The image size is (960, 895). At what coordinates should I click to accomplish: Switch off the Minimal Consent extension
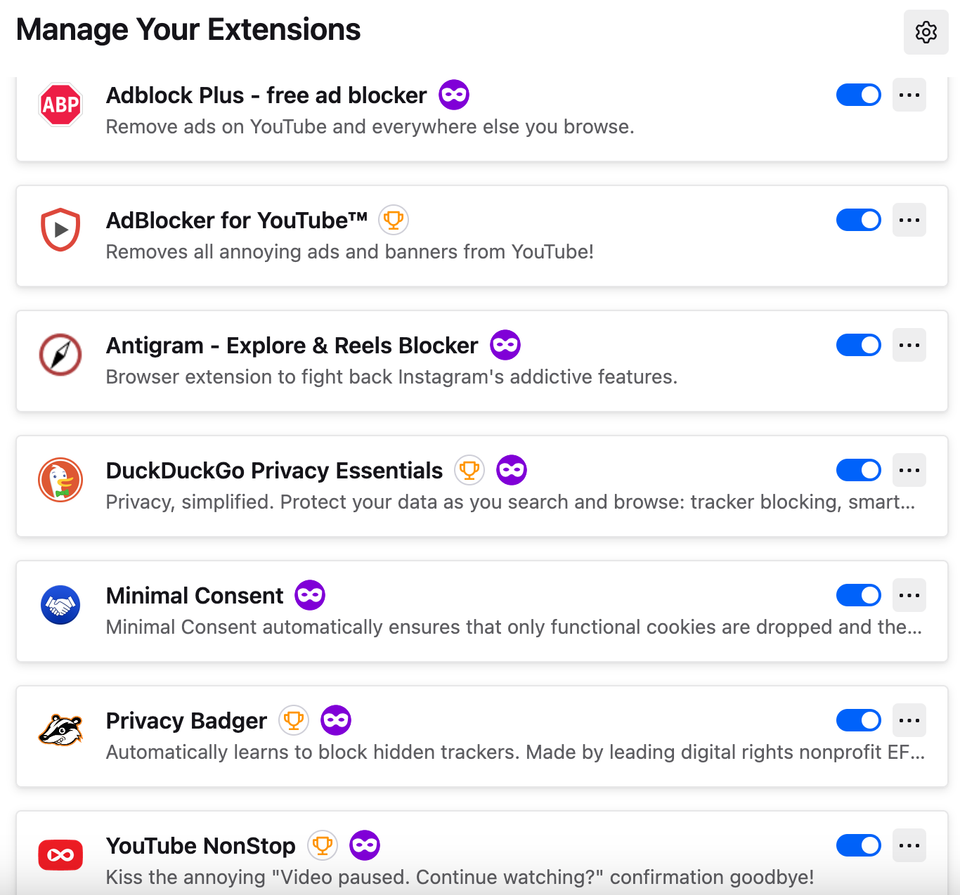pos(858,594)
